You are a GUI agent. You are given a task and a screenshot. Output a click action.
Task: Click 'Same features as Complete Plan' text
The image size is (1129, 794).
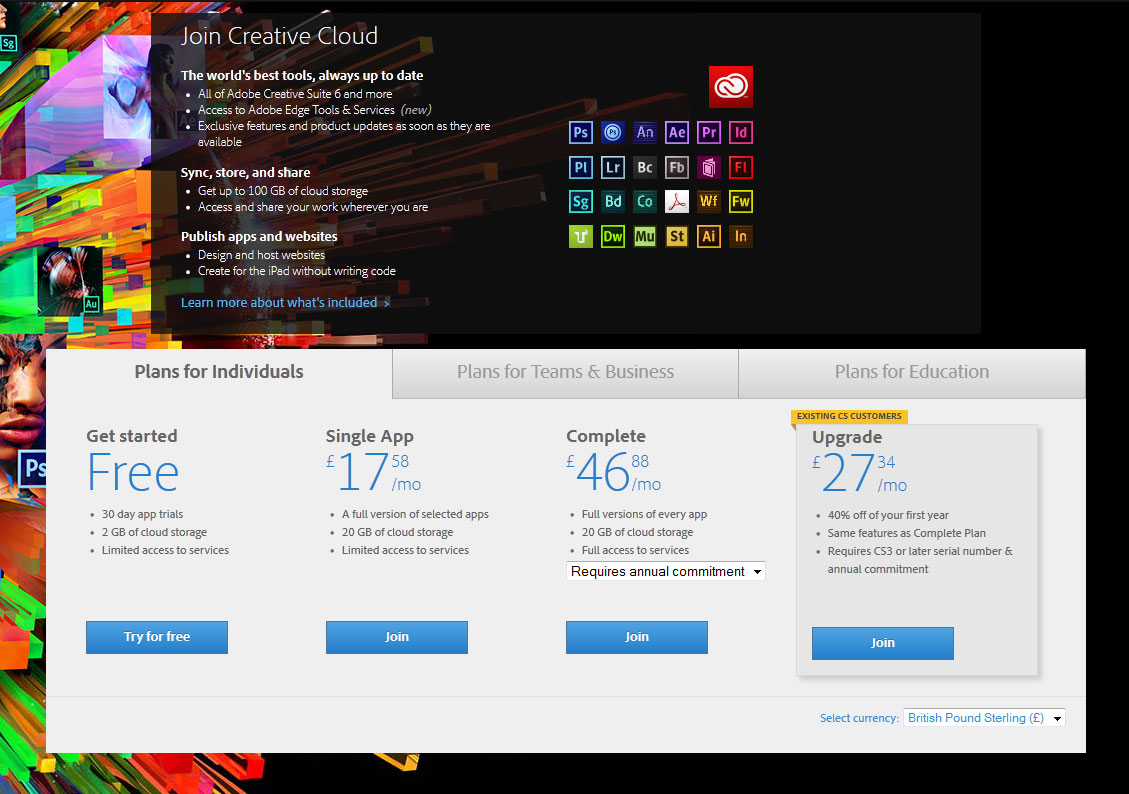coord(907,533)
